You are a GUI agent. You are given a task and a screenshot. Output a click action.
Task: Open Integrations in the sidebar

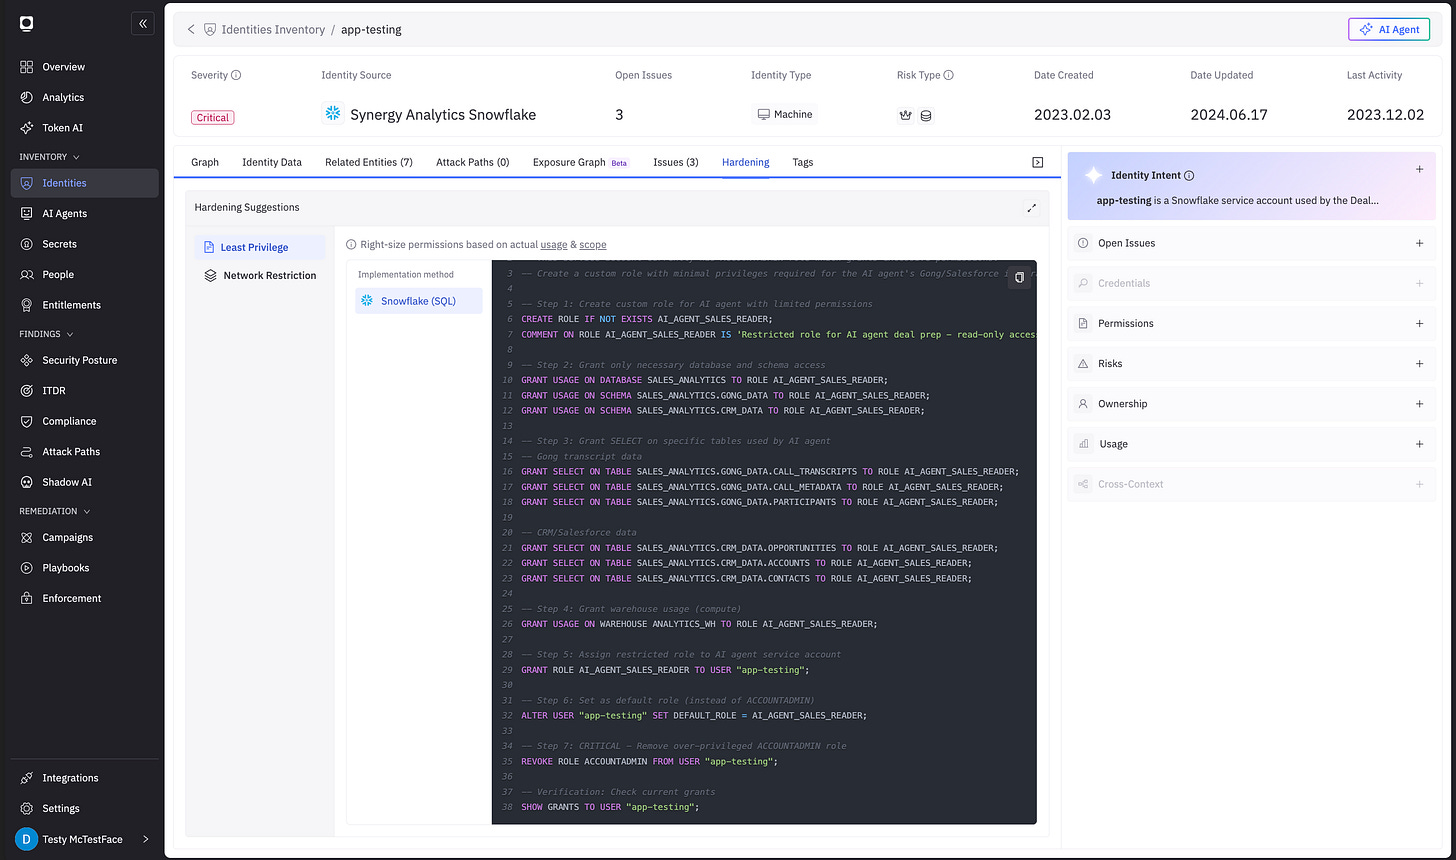point(85,778)
